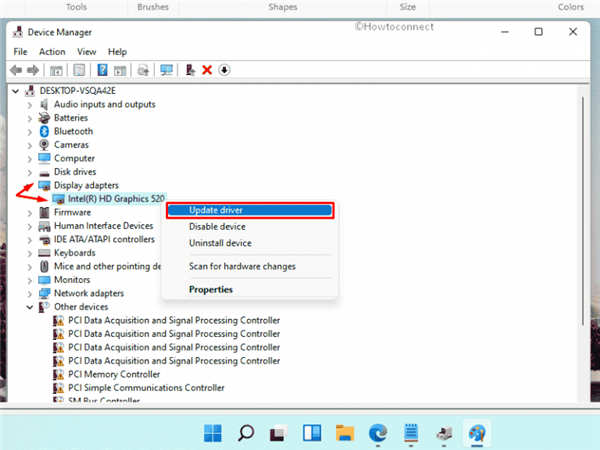
Task: Click the Back arrow in Device Manager toolbar
Action: pos(16,70)
